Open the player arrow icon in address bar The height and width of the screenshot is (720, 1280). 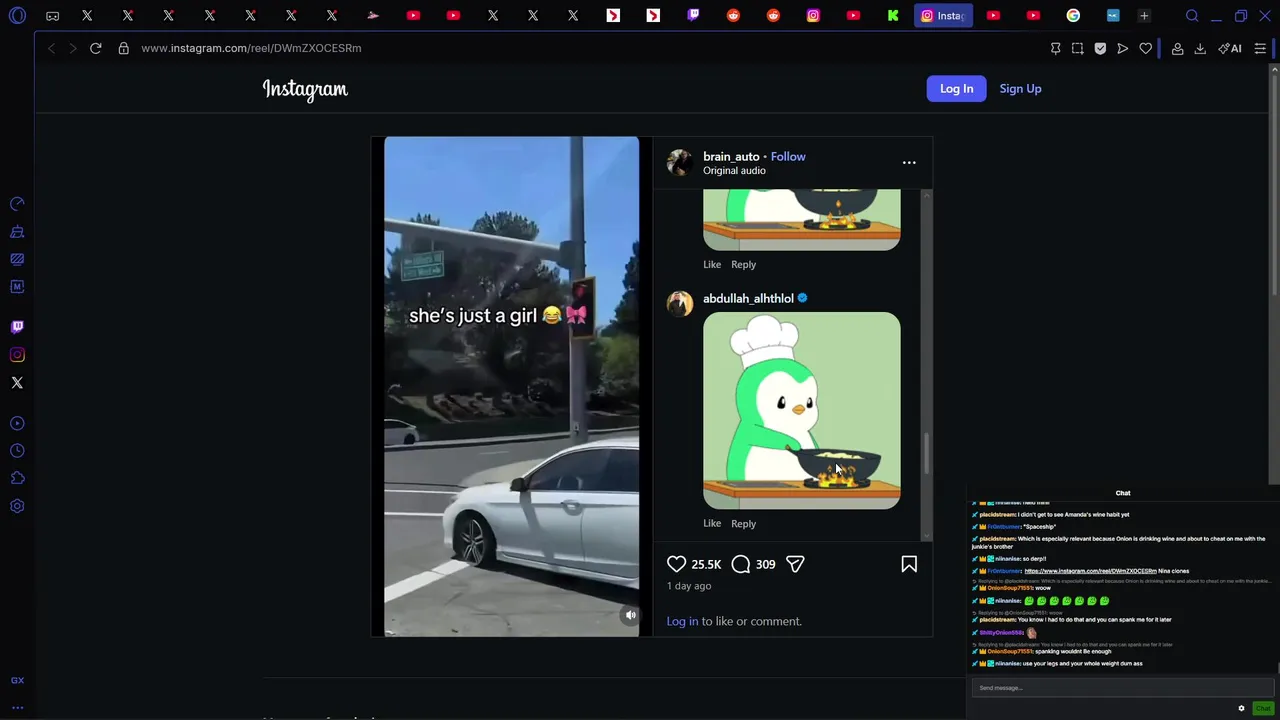click(1123, 48)
